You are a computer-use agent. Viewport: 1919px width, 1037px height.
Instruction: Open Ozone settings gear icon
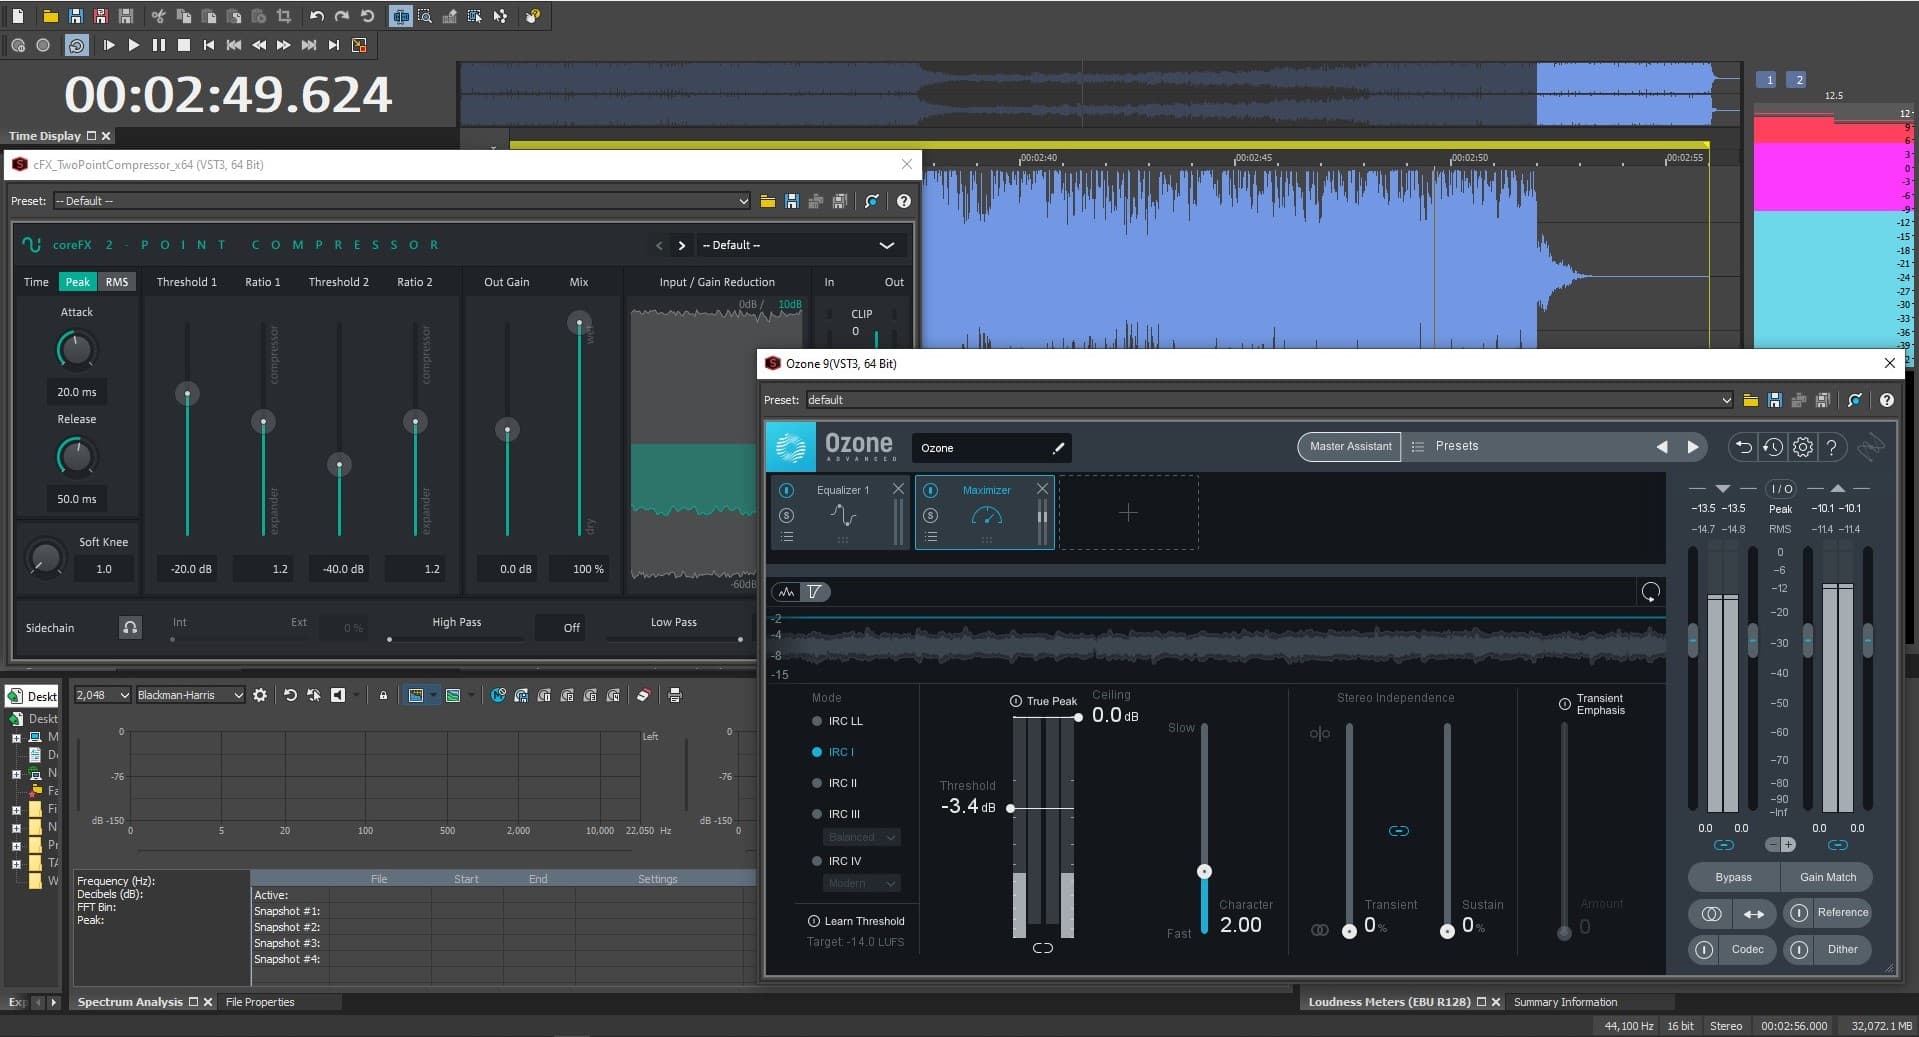1802,447
